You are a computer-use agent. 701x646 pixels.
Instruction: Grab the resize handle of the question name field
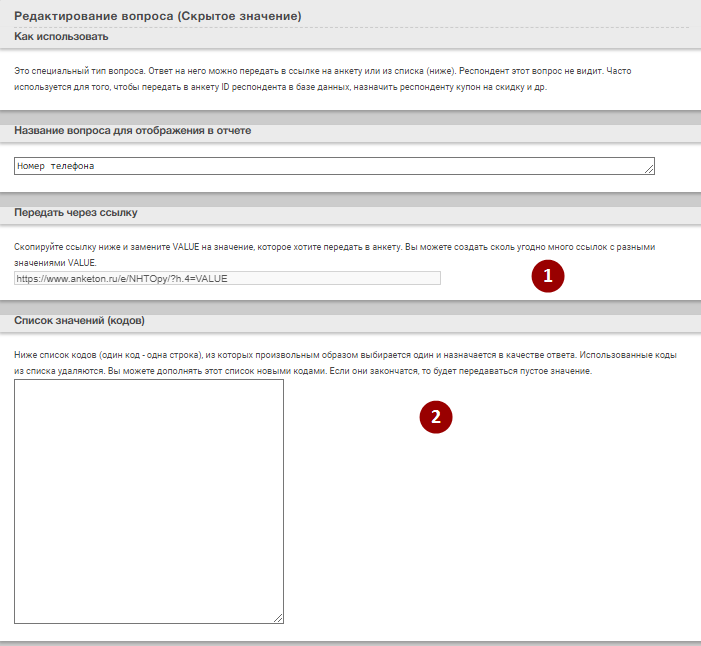[x=649, y=171]
